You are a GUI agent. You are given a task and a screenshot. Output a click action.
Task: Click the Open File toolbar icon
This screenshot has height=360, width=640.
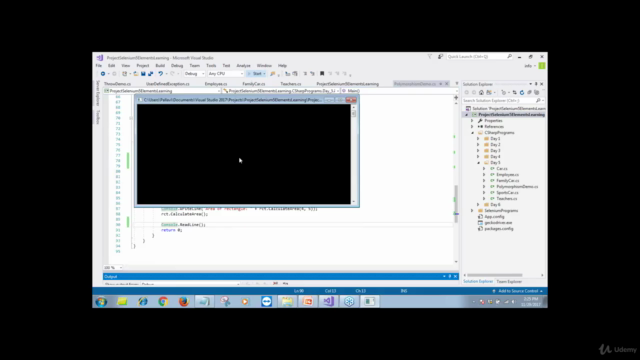click(x=136, y=74)
